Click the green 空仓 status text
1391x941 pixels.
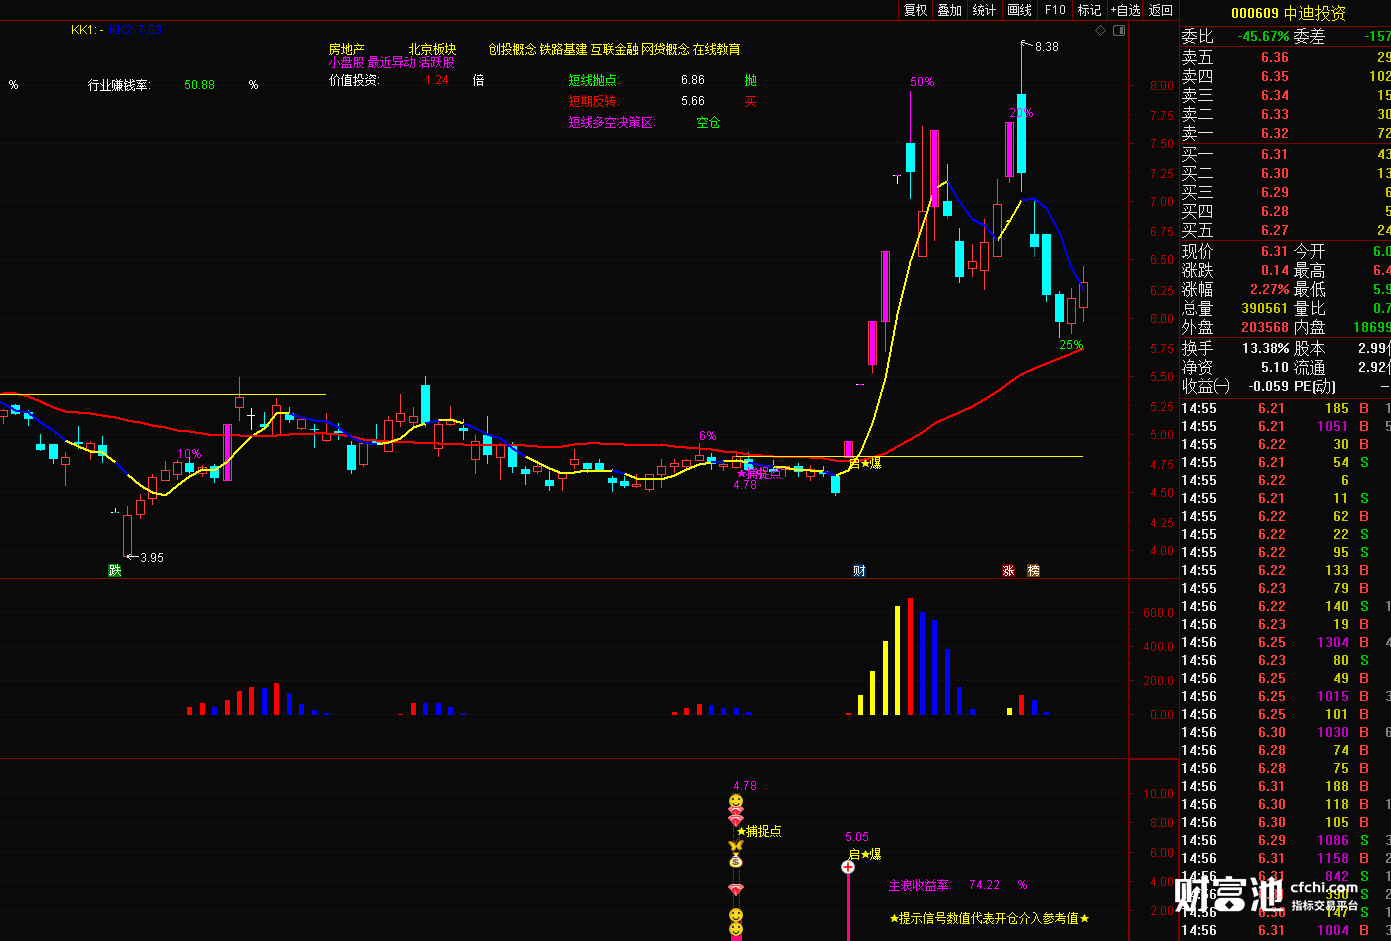708,122
